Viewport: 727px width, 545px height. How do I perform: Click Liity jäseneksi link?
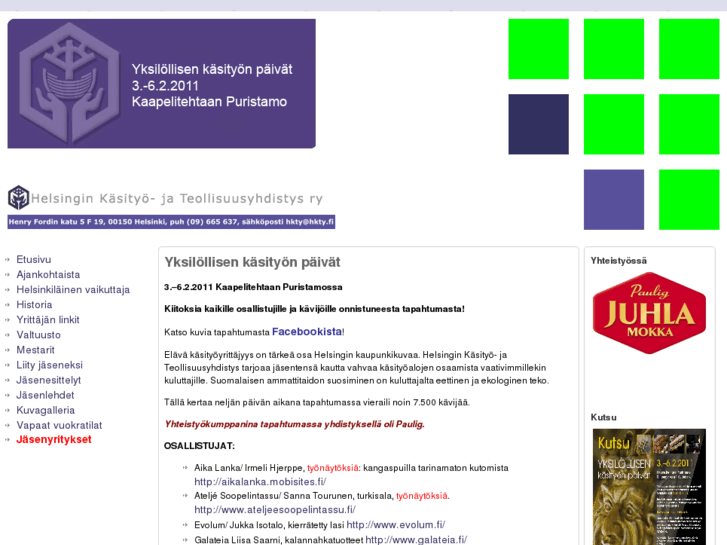[49, 365]
